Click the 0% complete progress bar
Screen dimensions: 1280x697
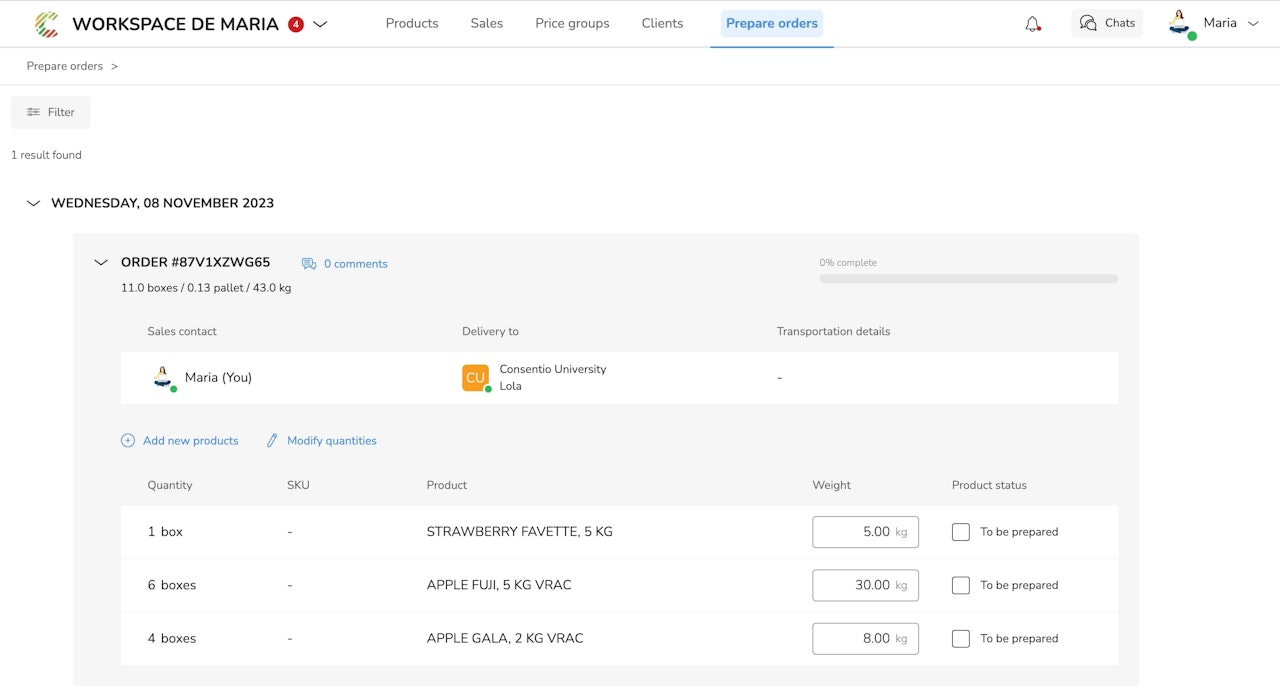968,279
